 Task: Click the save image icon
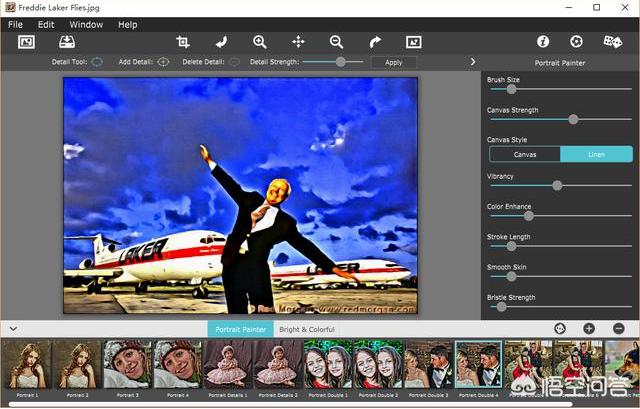(x=67, y=42)
